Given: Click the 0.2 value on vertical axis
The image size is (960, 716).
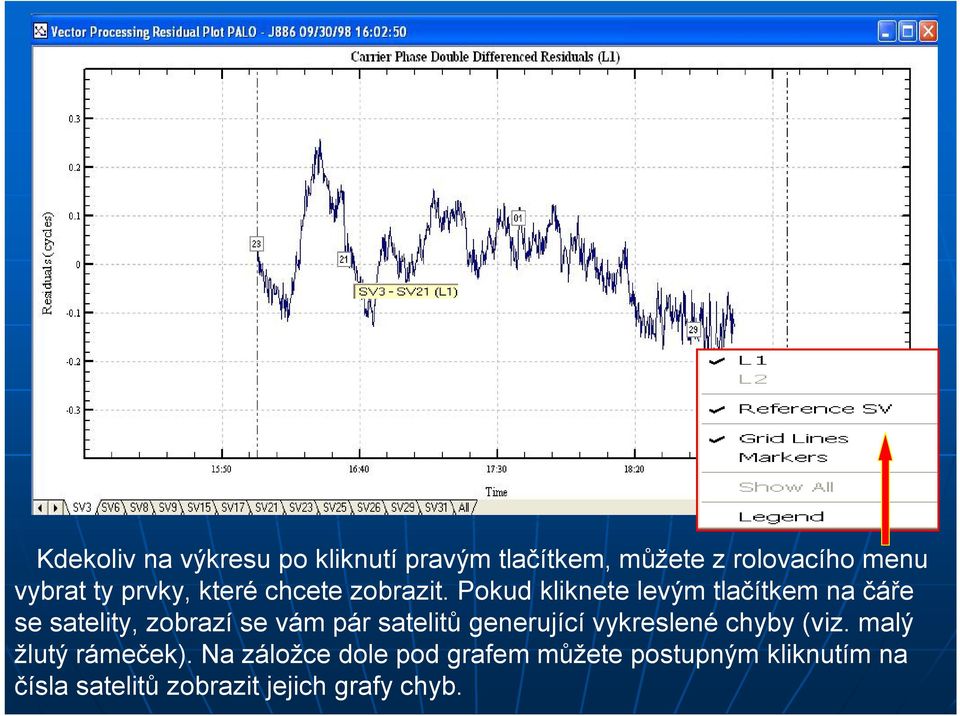Looking at the screenshot, I should tap(74, 167).
